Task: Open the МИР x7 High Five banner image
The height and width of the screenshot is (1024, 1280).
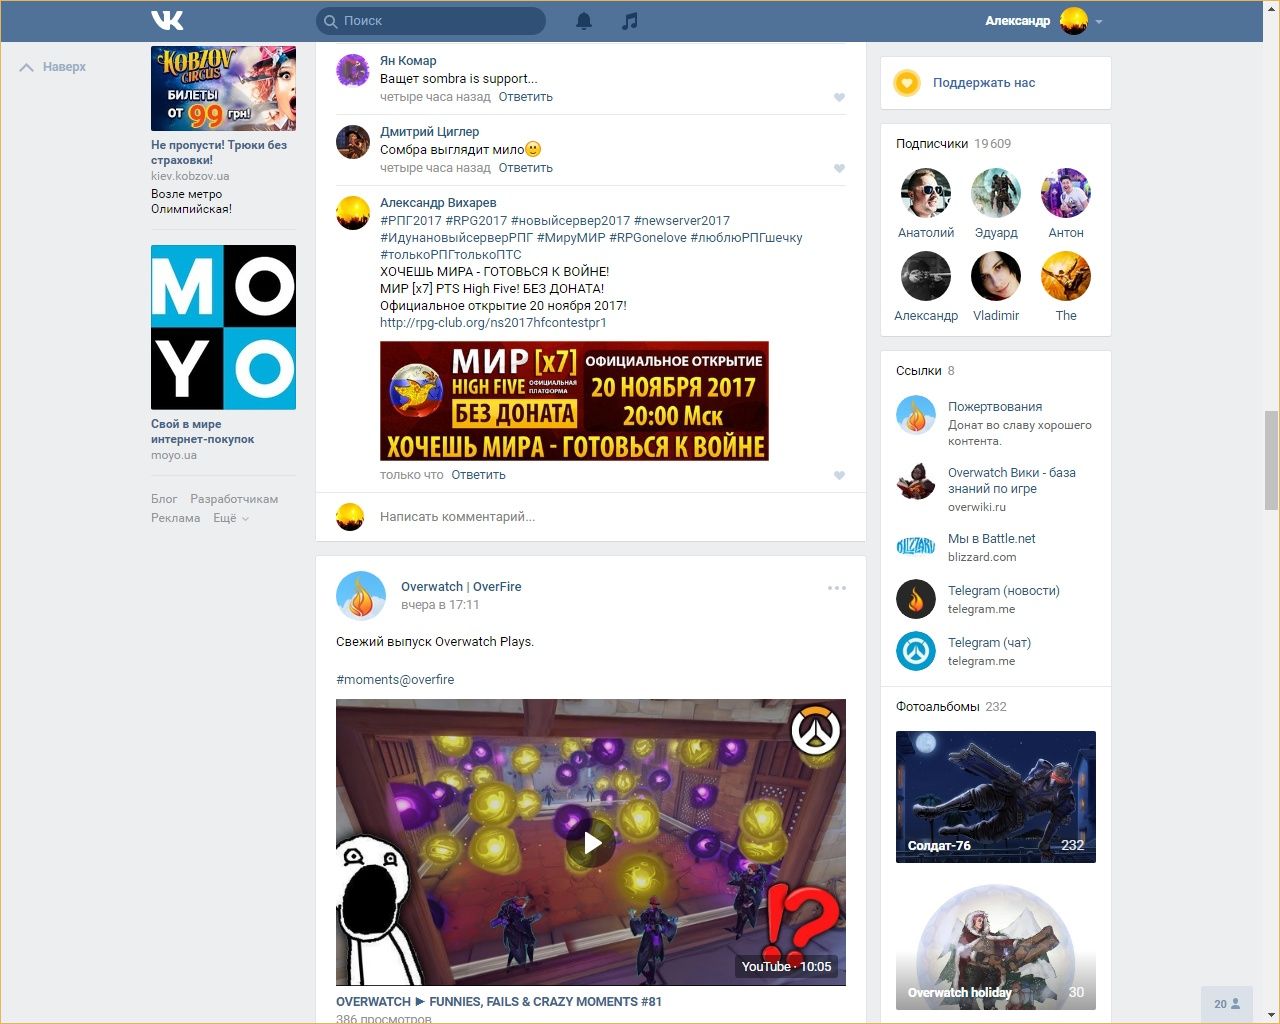Action: [x=574, y=401]
